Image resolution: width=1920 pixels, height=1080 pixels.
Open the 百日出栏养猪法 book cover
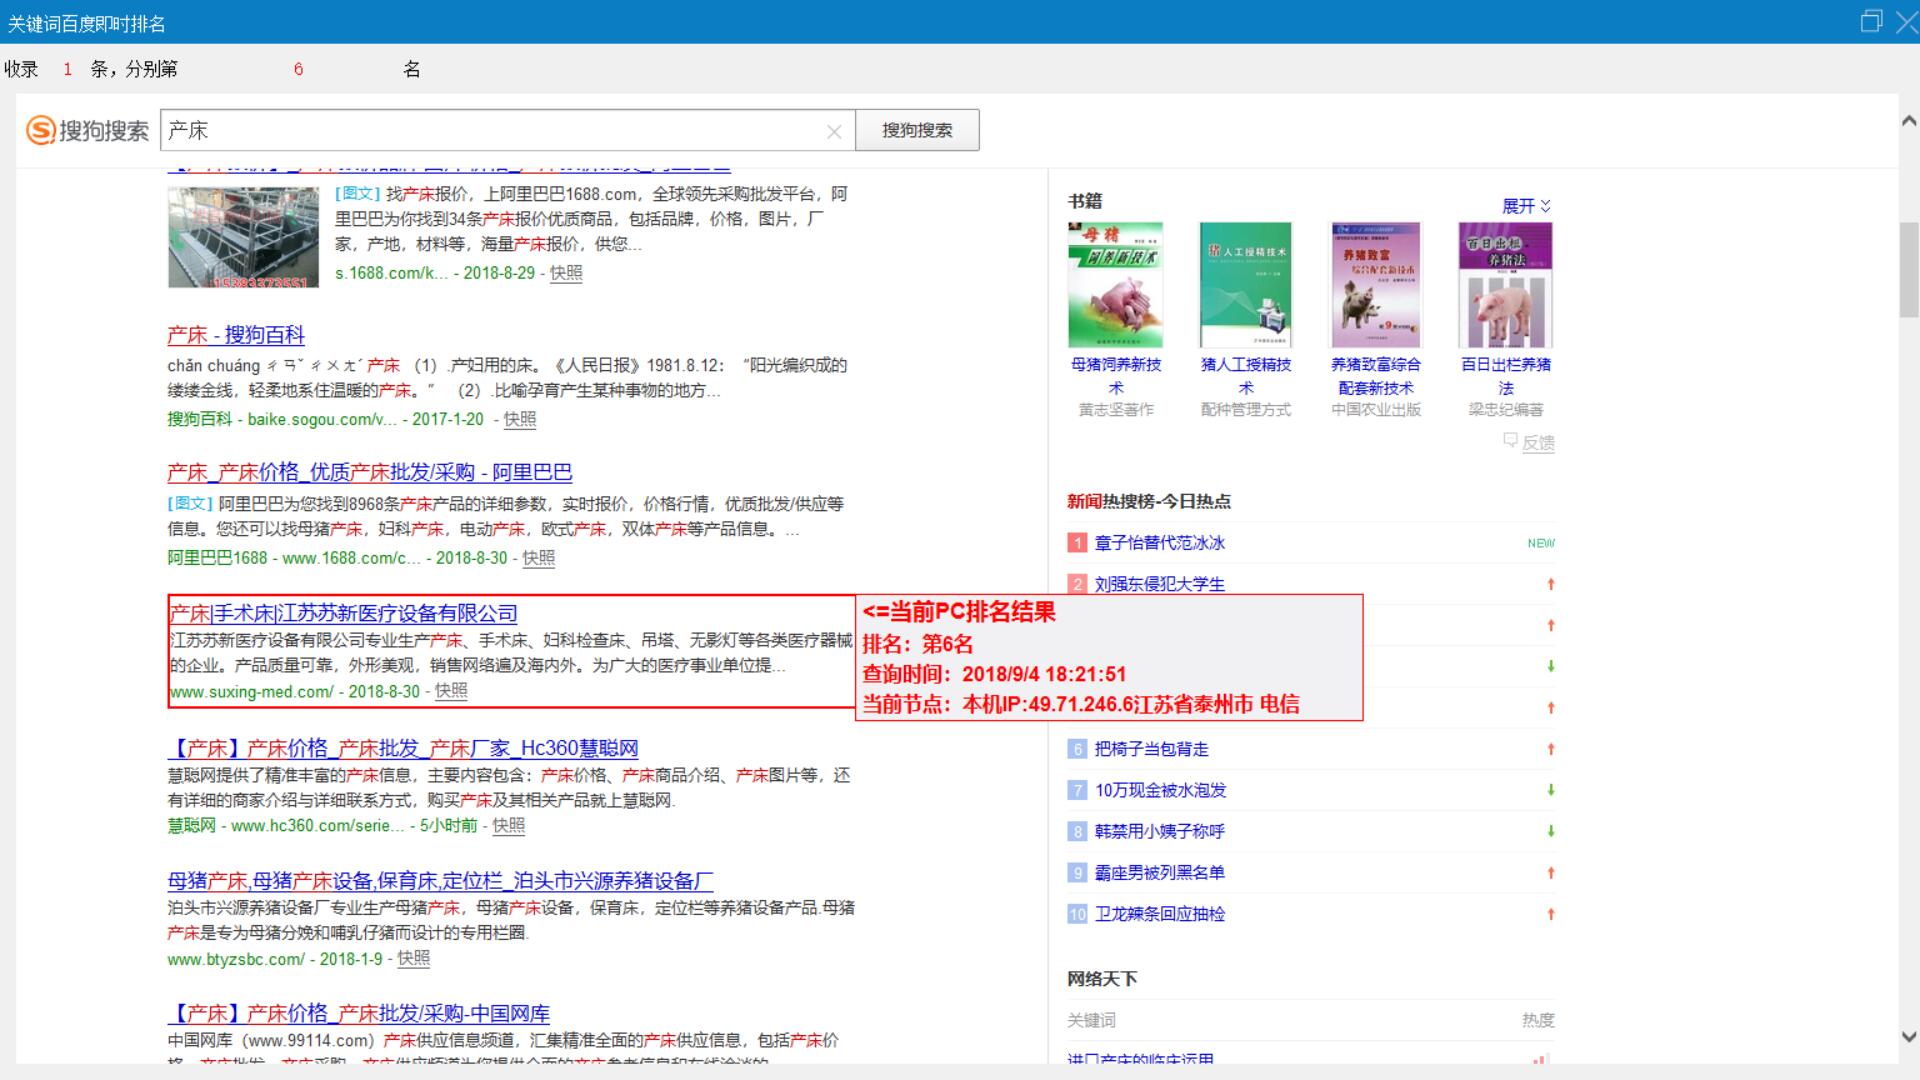1505,285
